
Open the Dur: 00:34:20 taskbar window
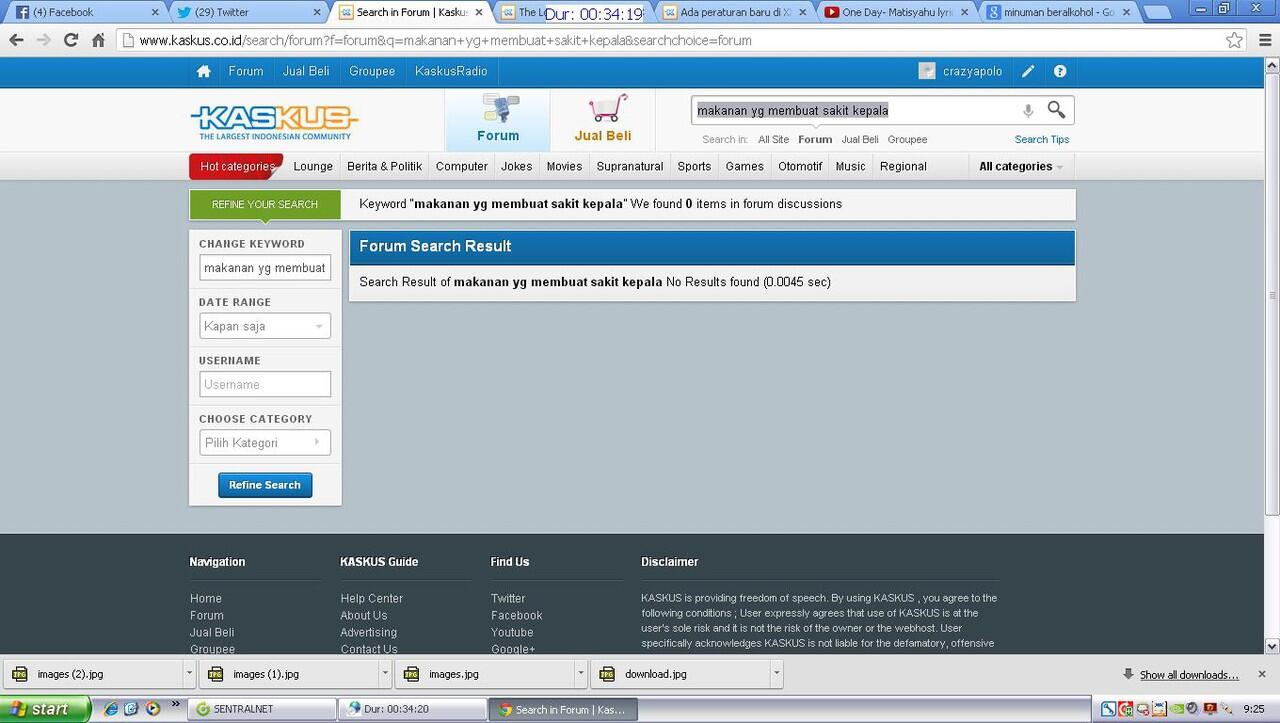pyautogui.click(x=412, y=709)
